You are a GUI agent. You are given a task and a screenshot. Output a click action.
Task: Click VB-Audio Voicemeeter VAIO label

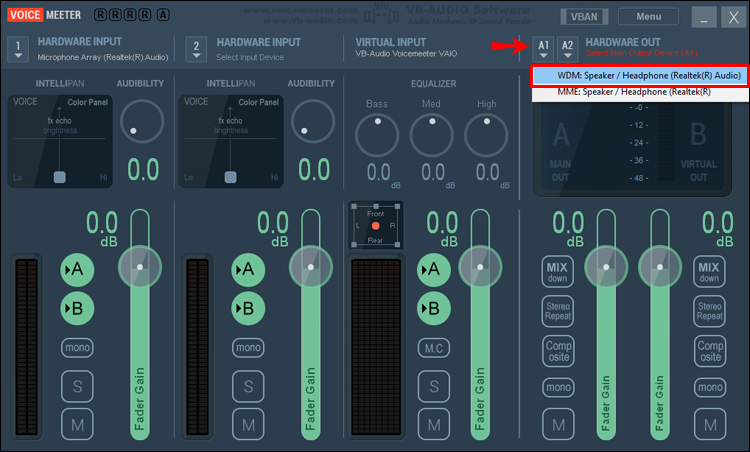tap(406, 54)
